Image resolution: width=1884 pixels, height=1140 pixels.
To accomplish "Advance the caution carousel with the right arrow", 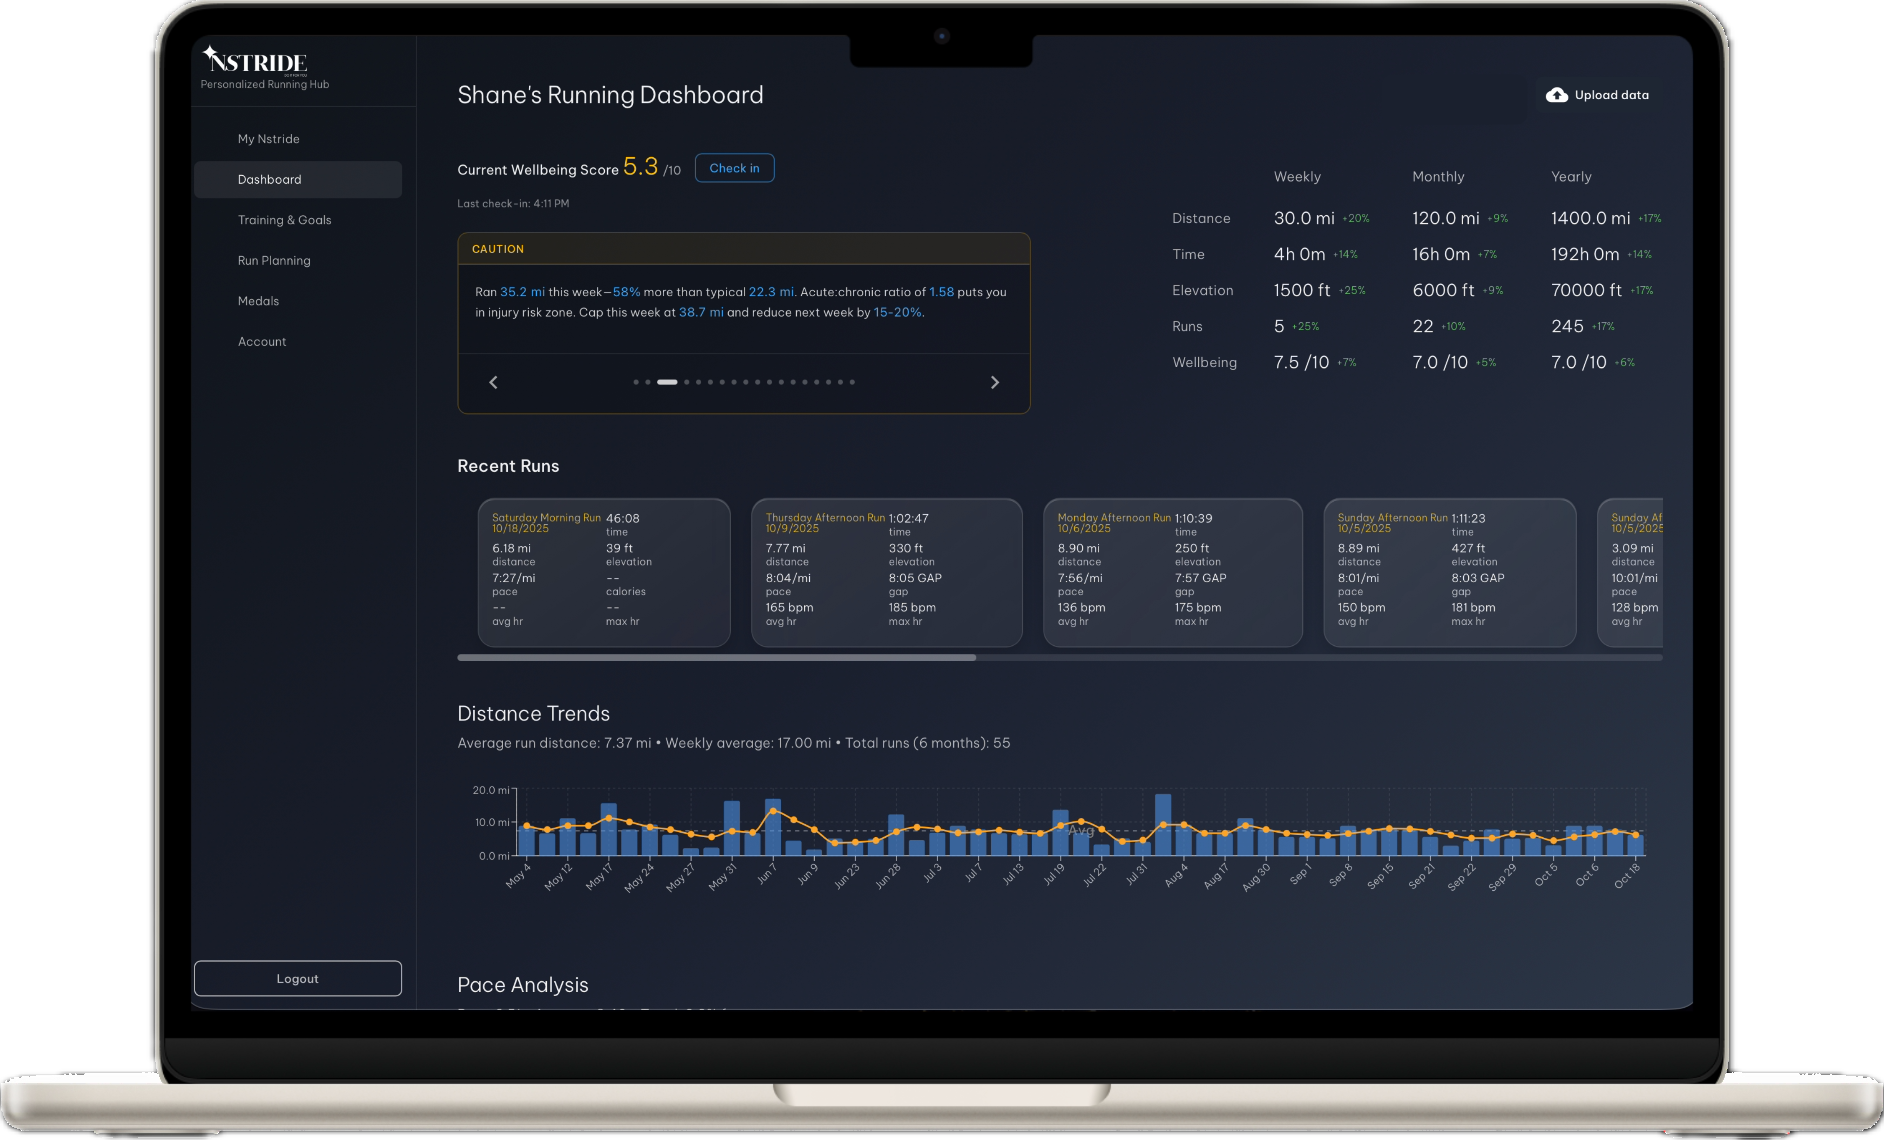I will tap(995, 382).
